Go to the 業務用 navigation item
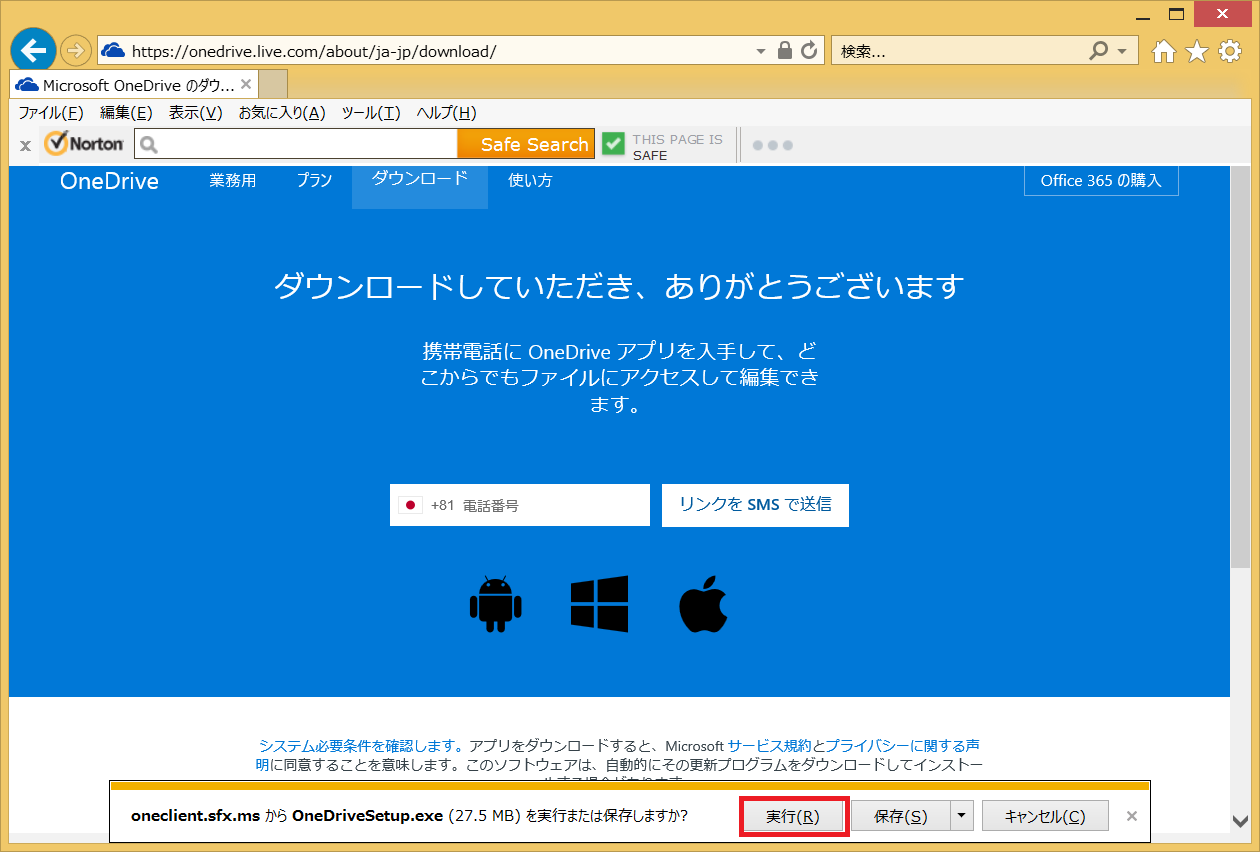 pyautogui.click(x=233, y=181)
